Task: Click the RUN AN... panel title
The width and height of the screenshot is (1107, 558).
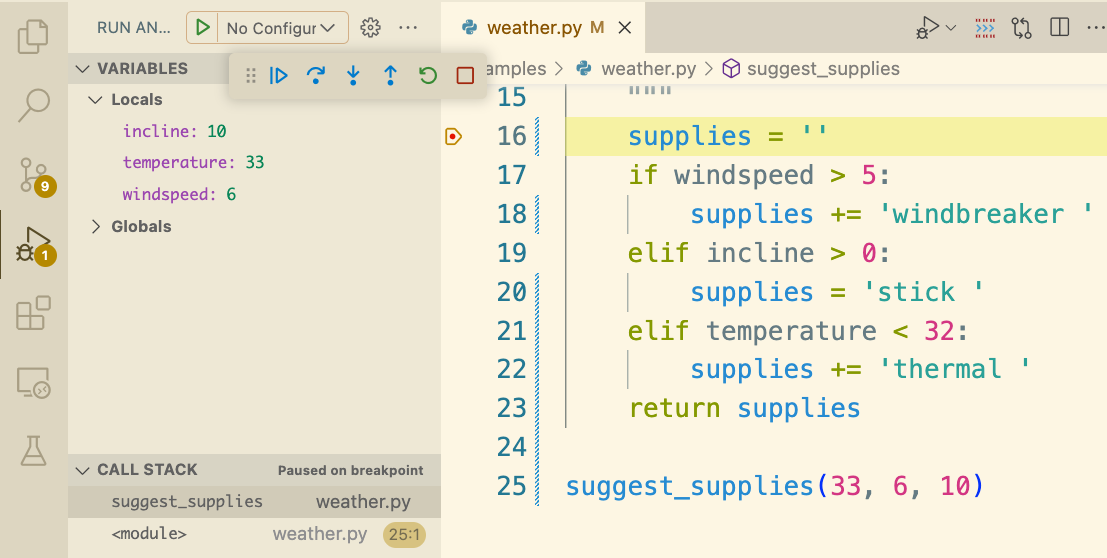Action: coord(133,28)
